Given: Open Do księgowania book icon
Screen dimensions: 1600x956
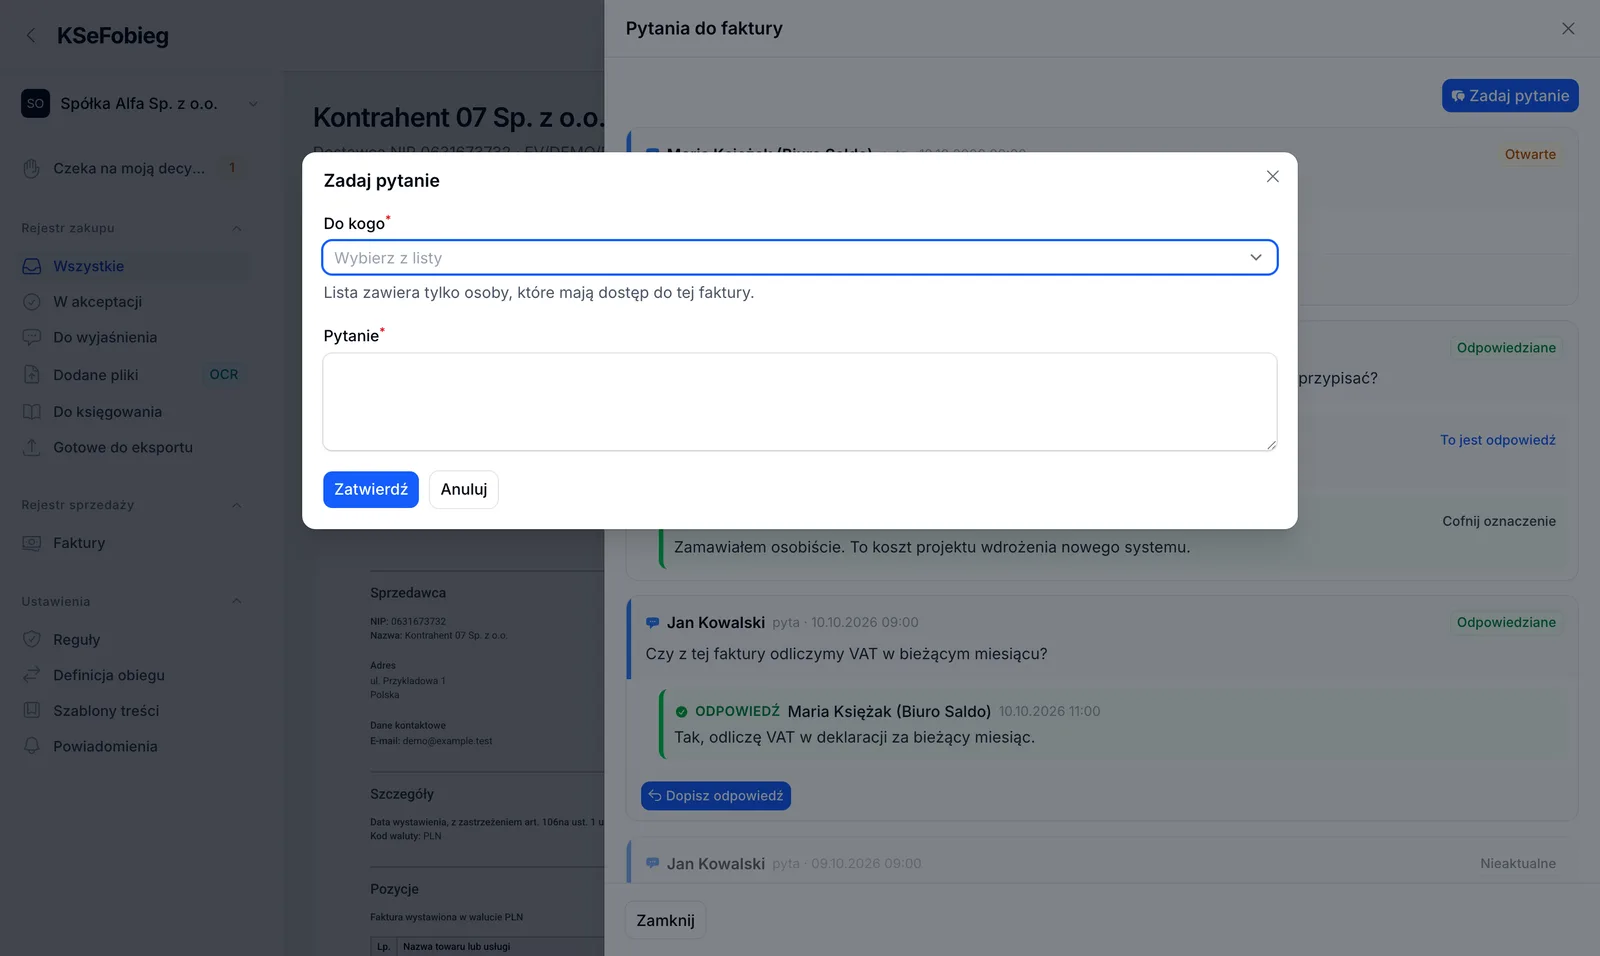Looking at the screenshot, I should click(x=32, y=412).
